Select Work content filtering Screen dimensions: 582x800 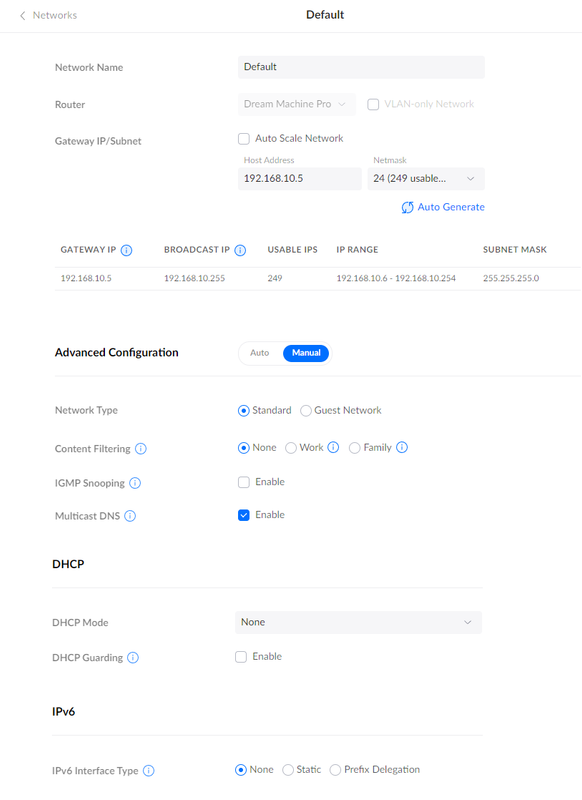click(291, 448)
